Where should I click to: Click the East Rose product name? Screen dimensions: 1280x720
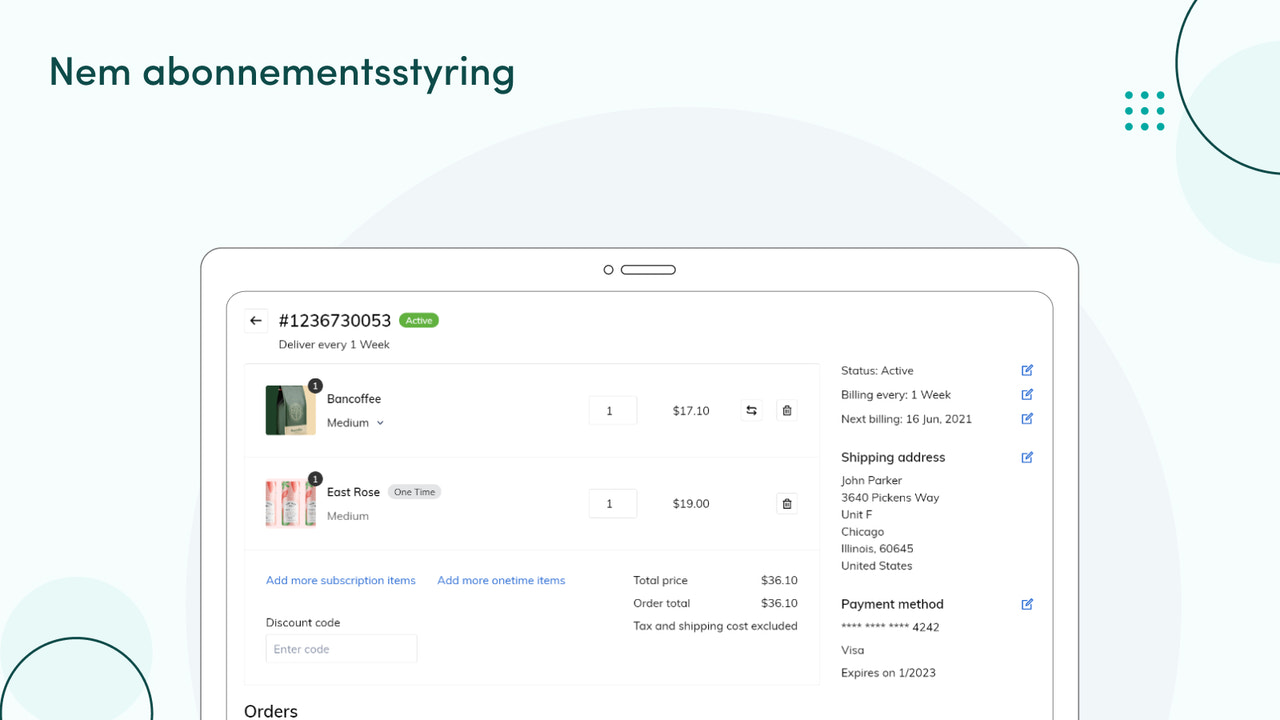click(x=353, y=492)
